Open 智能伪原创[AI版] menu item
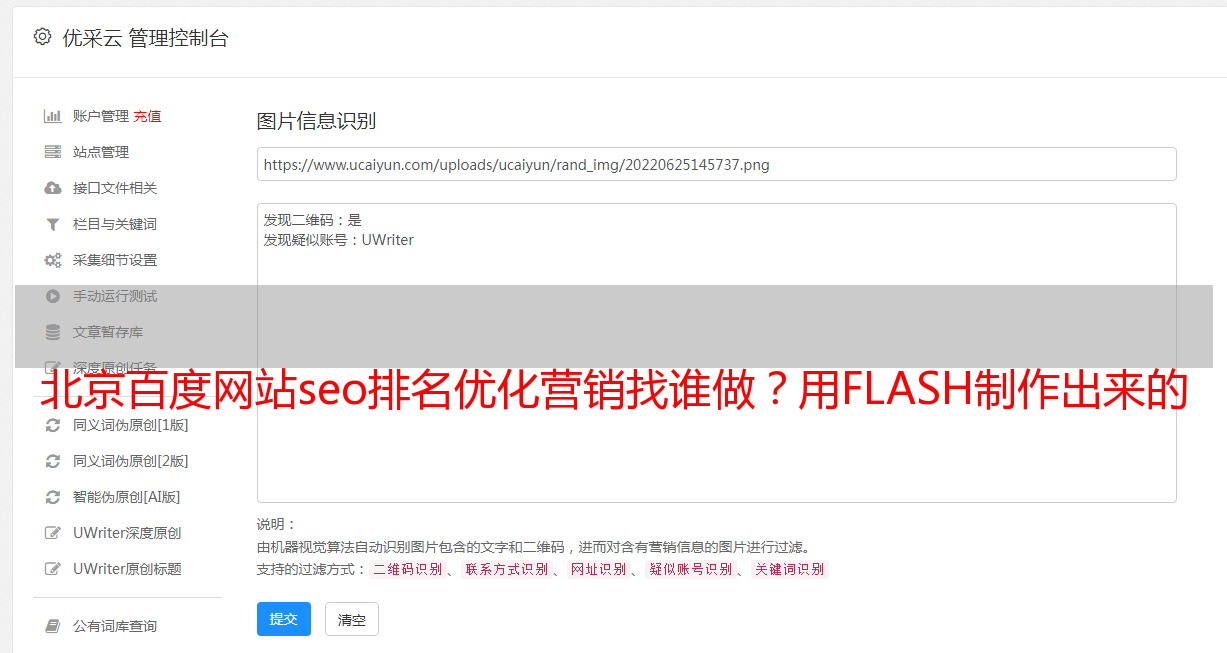Image resolution: width=1227 pixels, height=653 pixels. [126, 497]
